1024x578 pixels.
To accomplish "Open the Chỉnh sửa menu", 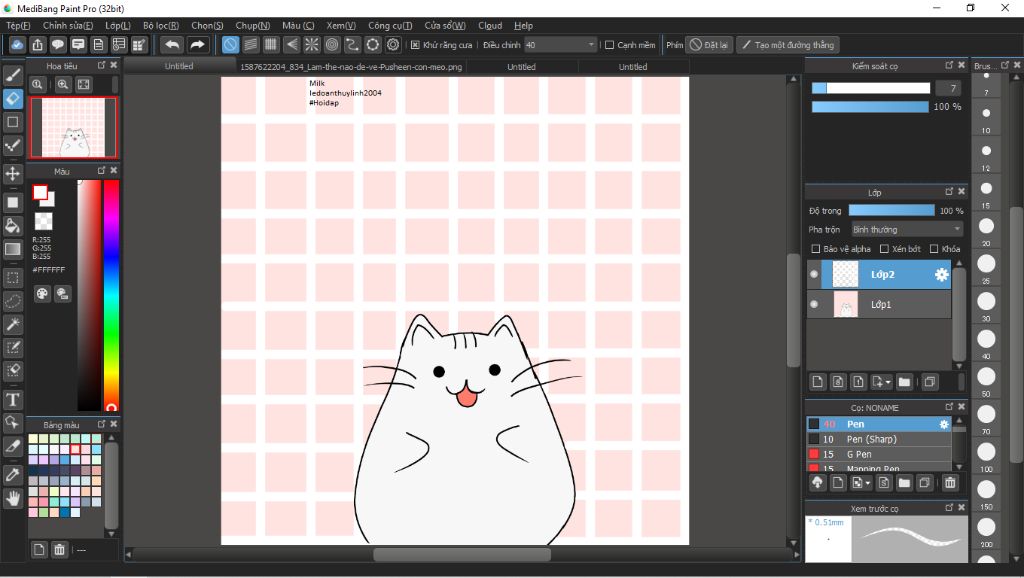I will point(68,25).
